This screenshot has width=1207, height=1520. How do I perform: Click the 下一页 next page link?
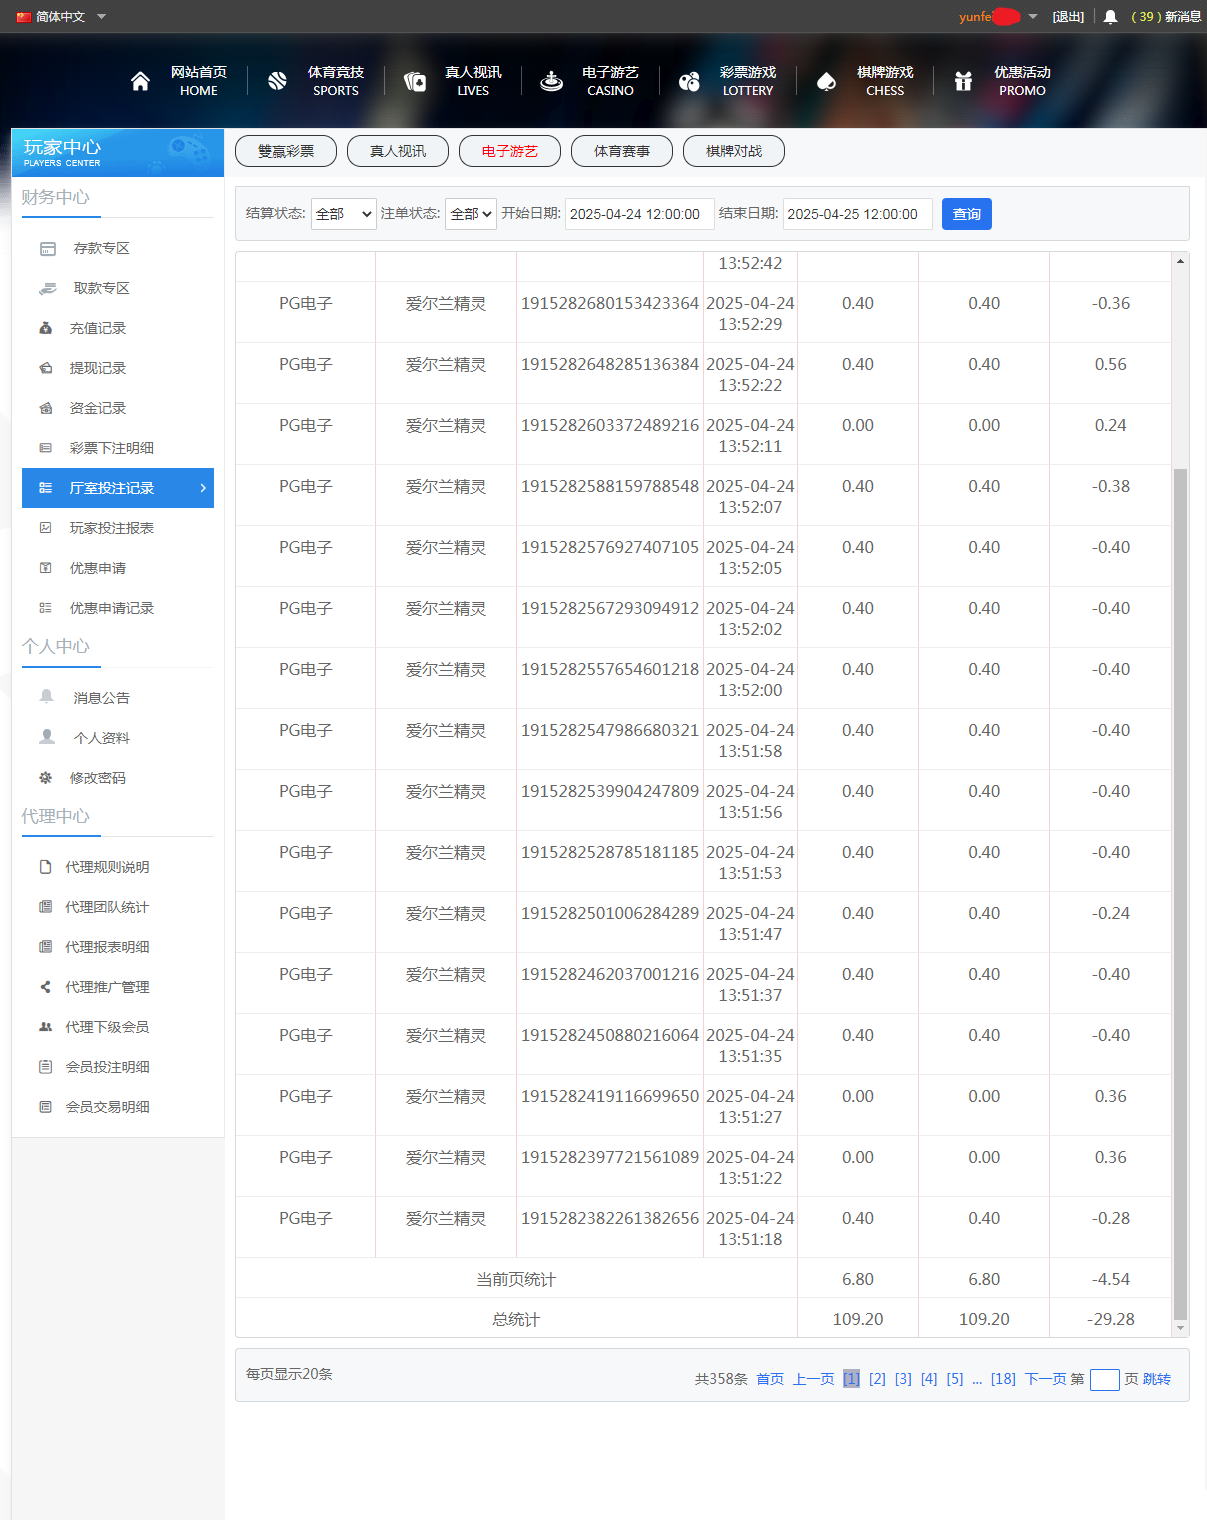click(1045, 1379)
